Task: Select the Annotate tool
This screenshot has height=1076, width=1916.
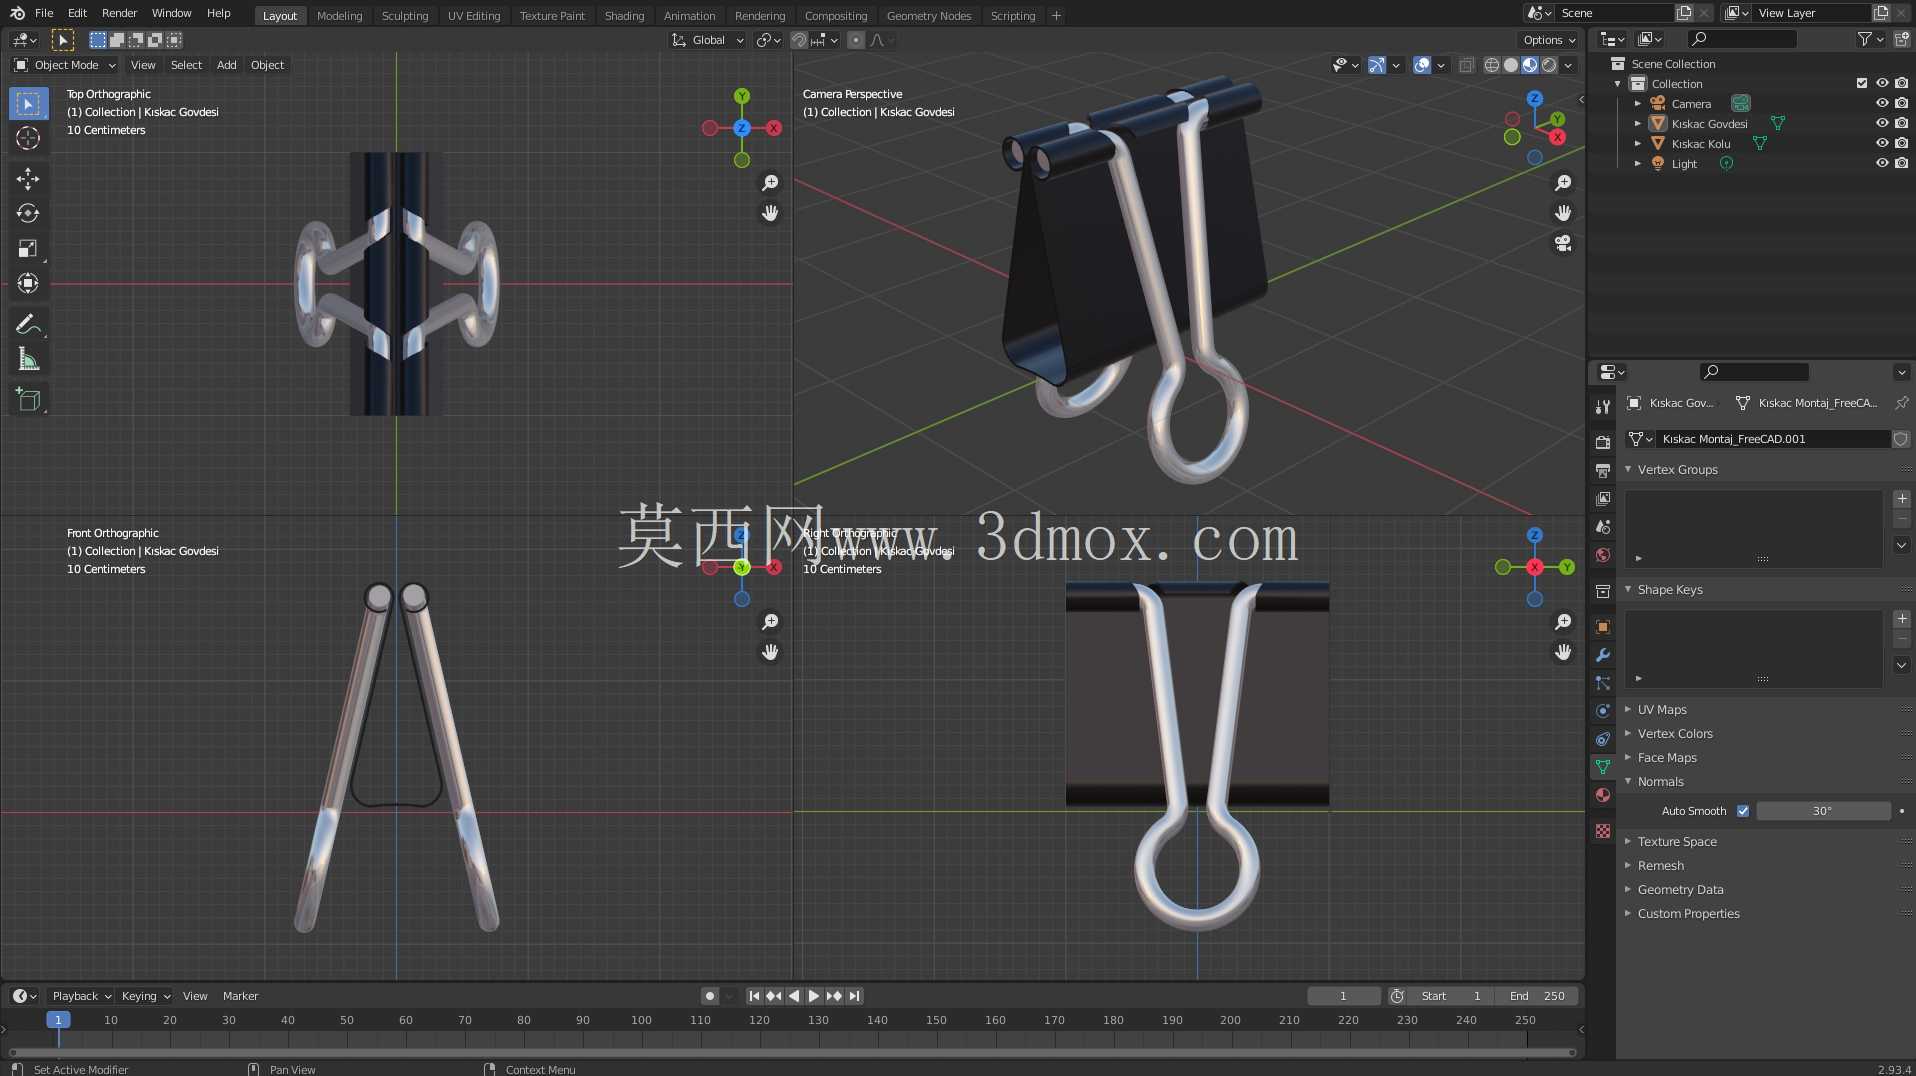Action: [x=28, y=324]
